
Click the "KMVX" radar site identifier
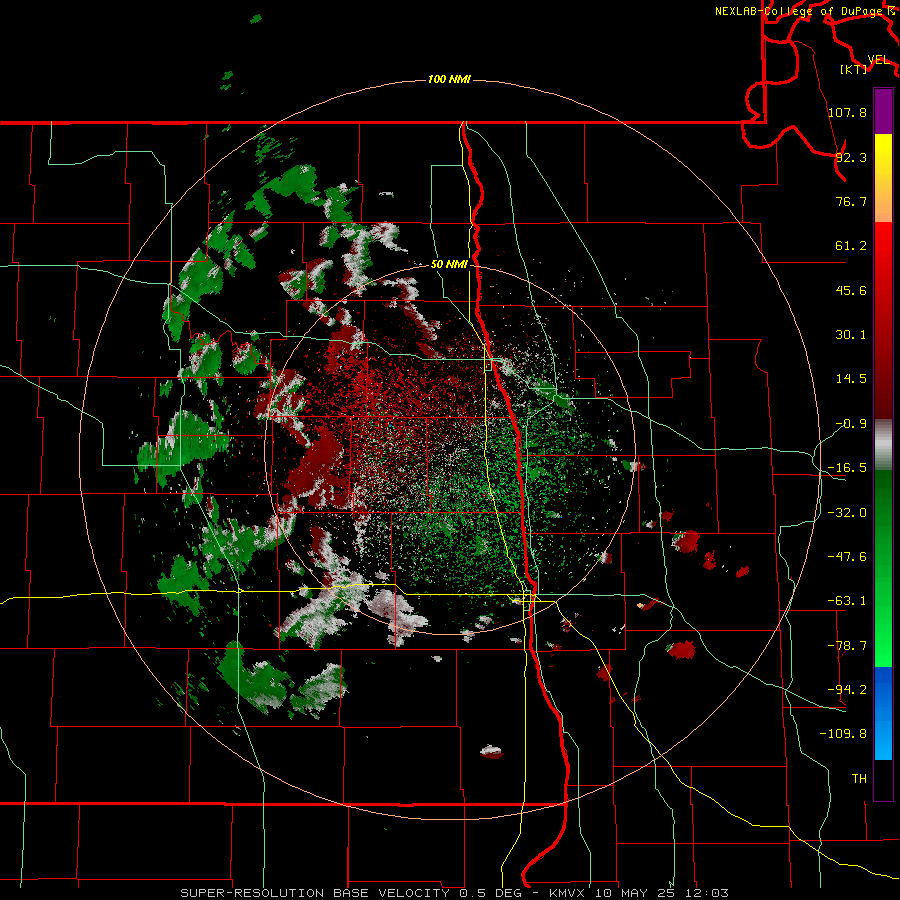tap(568, 893)
